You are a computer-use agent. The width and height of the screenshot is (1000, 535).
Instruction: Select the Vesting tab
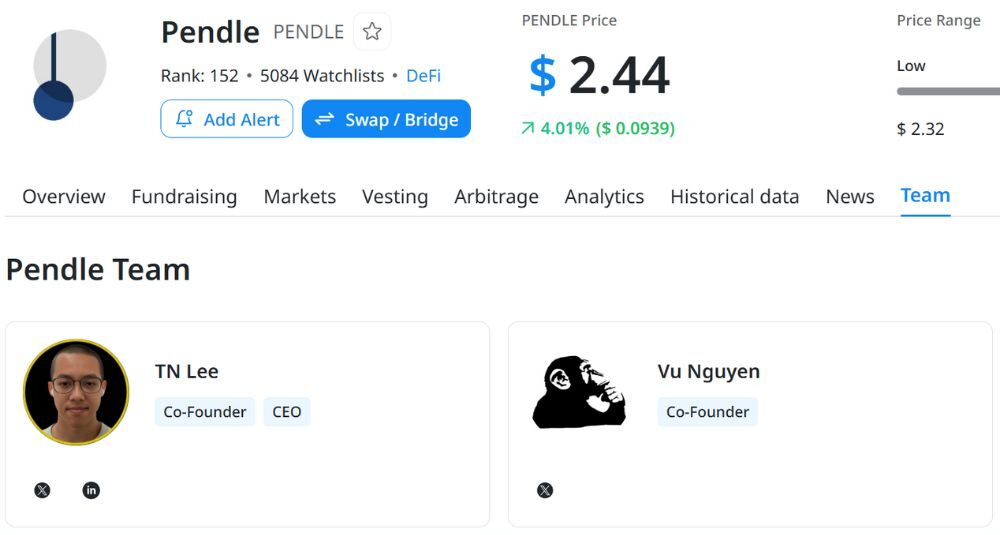point(395,197)
